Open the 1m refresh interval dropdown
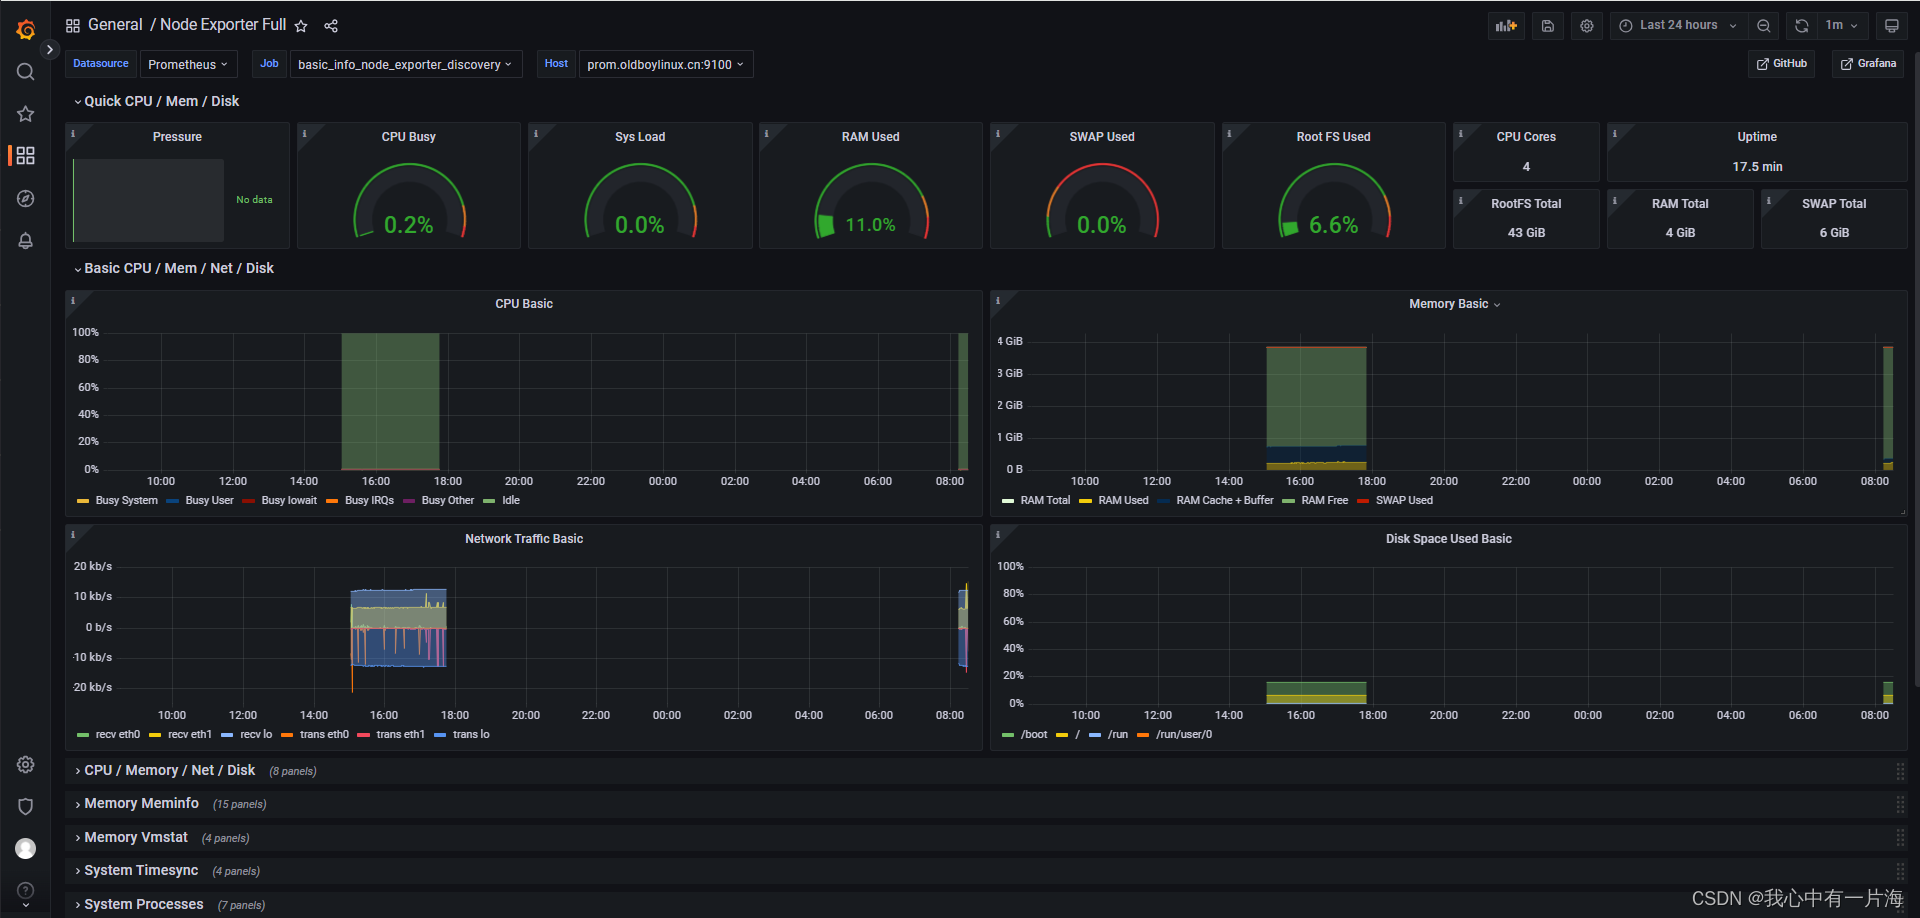Screen dimensions: 1920x918 click(1841, 26)
